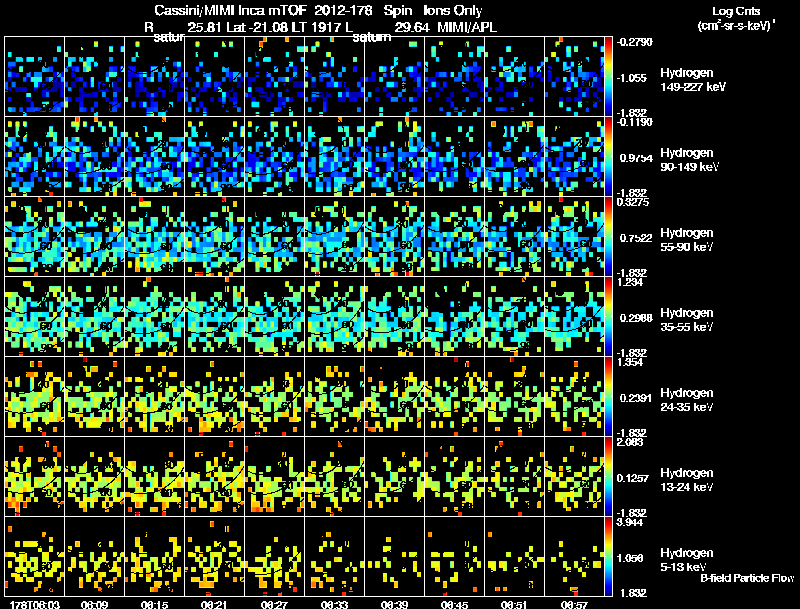Click the 'Spin Ions Only' title text
Viewport: 800px width, 609px height.
(x=433, y=11)
